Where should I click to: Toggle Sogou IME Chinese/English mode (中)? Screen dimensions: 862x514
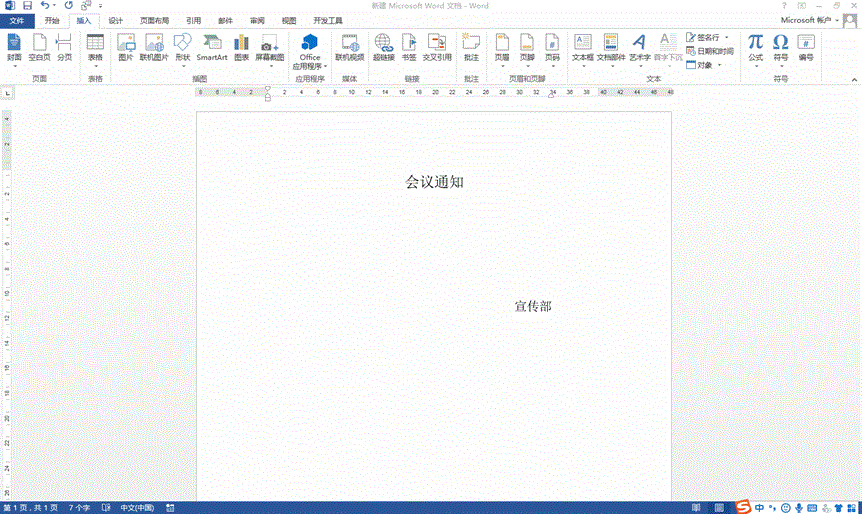tap(760, 506)
